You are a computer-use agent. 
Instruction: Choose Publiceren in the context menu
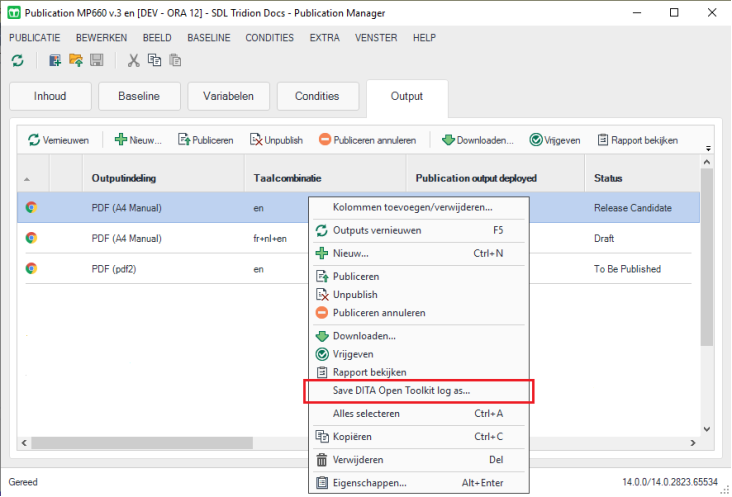click(x=419, y=276)
